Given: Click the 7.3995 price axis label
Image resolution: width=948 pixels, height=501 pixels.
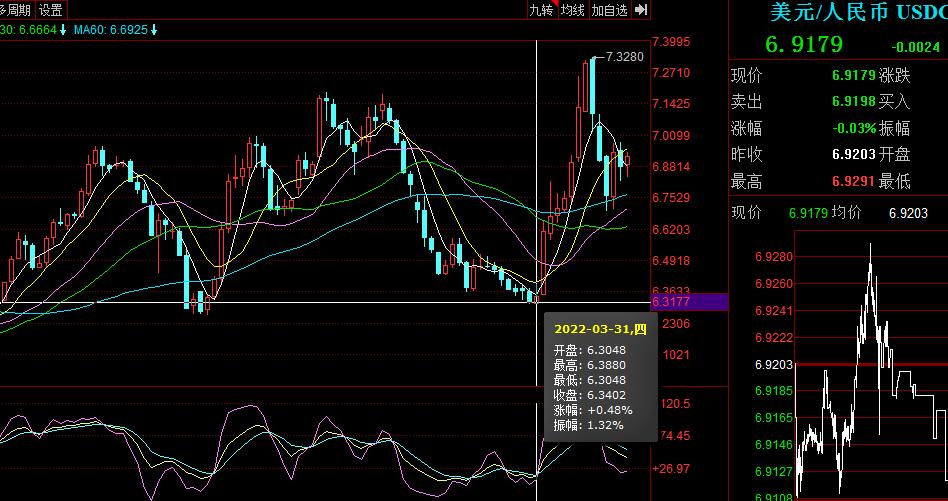Looking at the screenshot, I should click(671, 42).
